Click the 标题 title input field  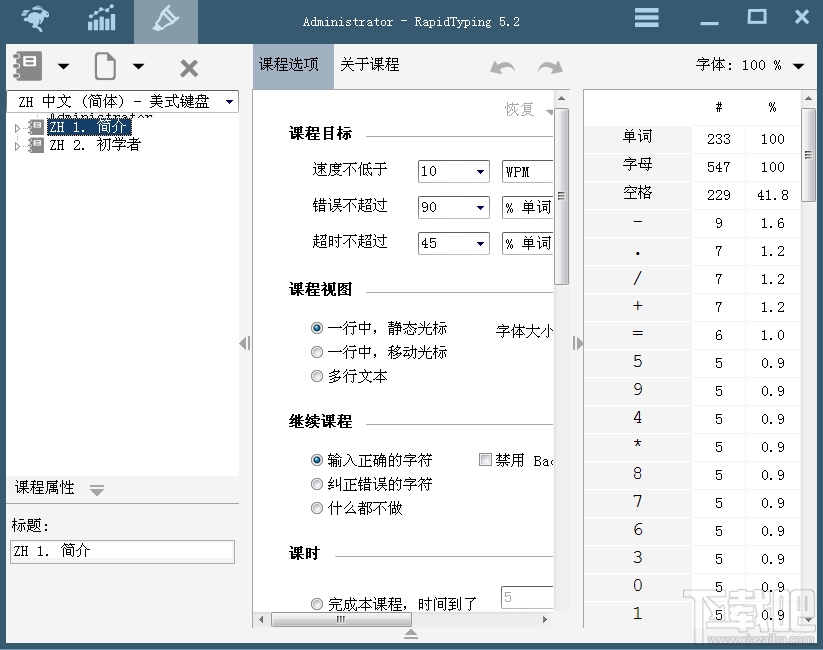coord(122,552)
